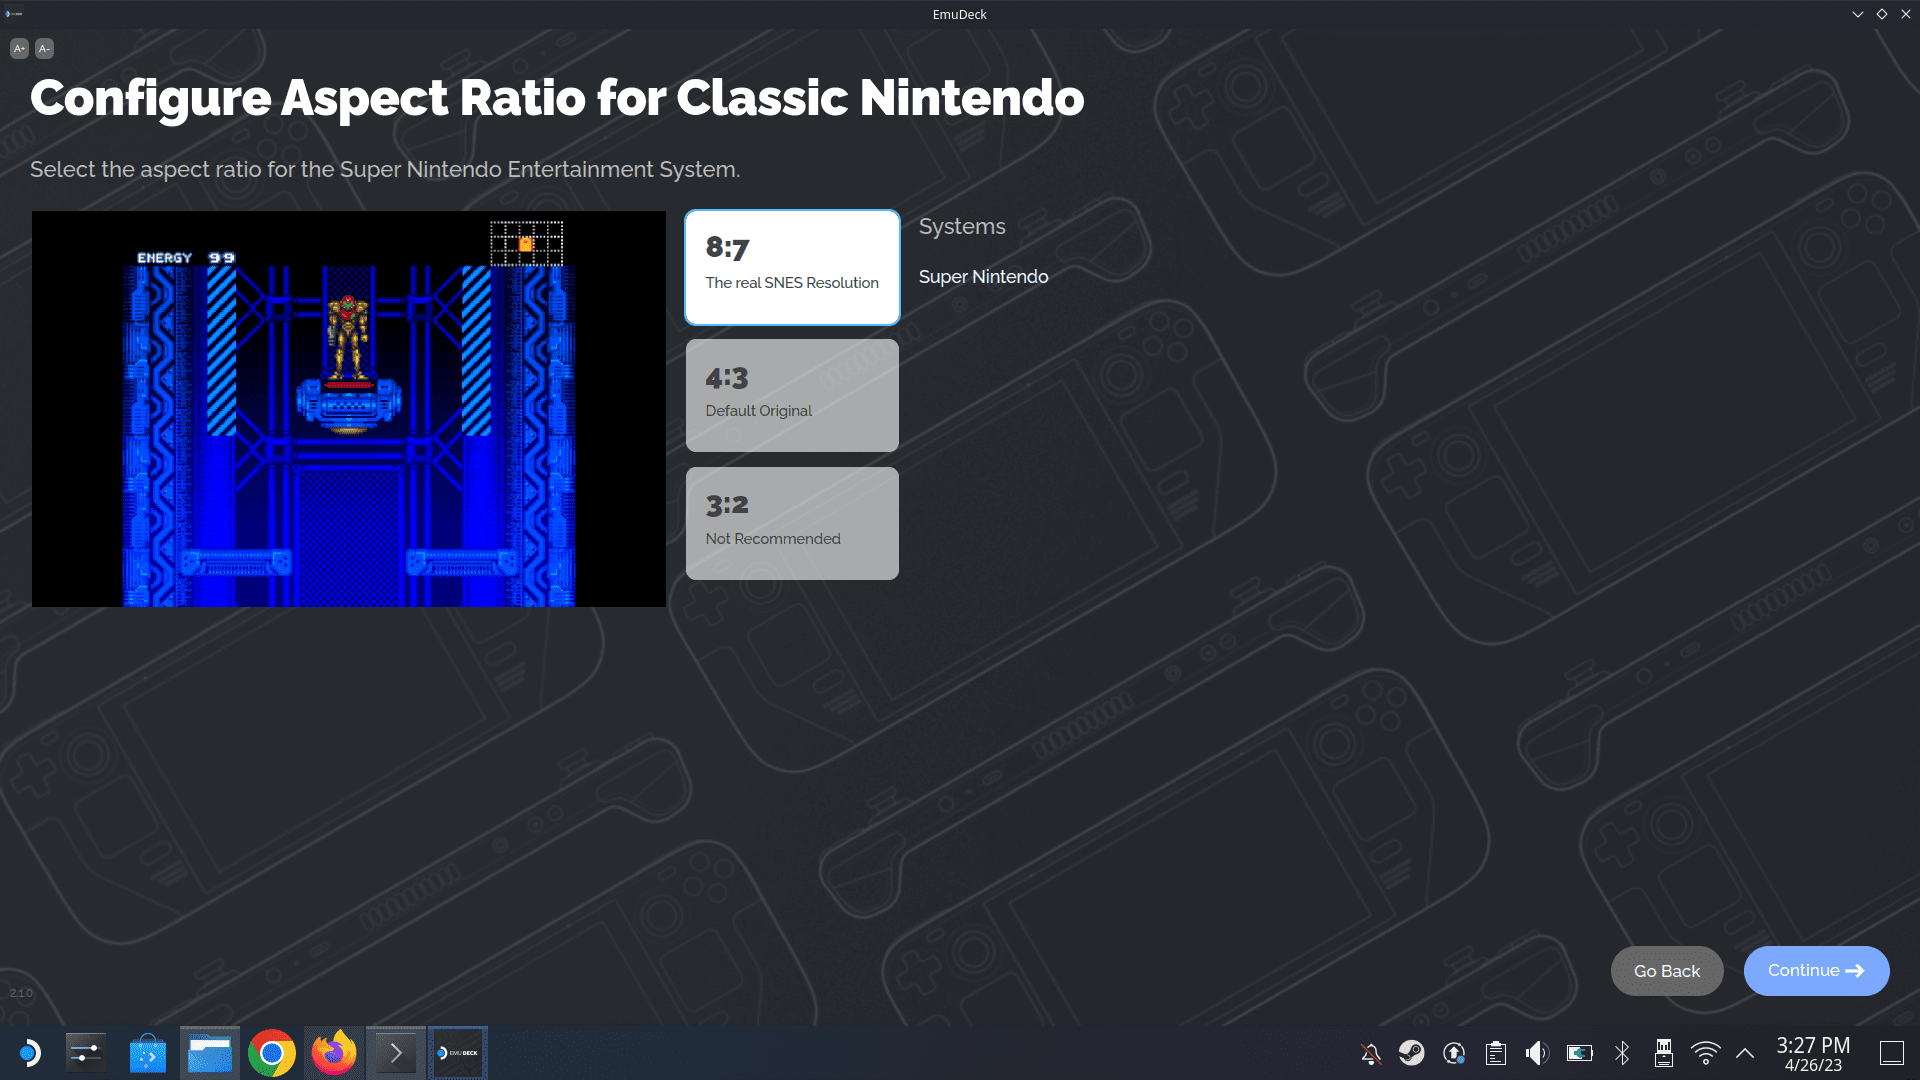Open Google Chrome from the taskbar
Viewport: 1920px width, 1080px height.
coord(272,1053)
